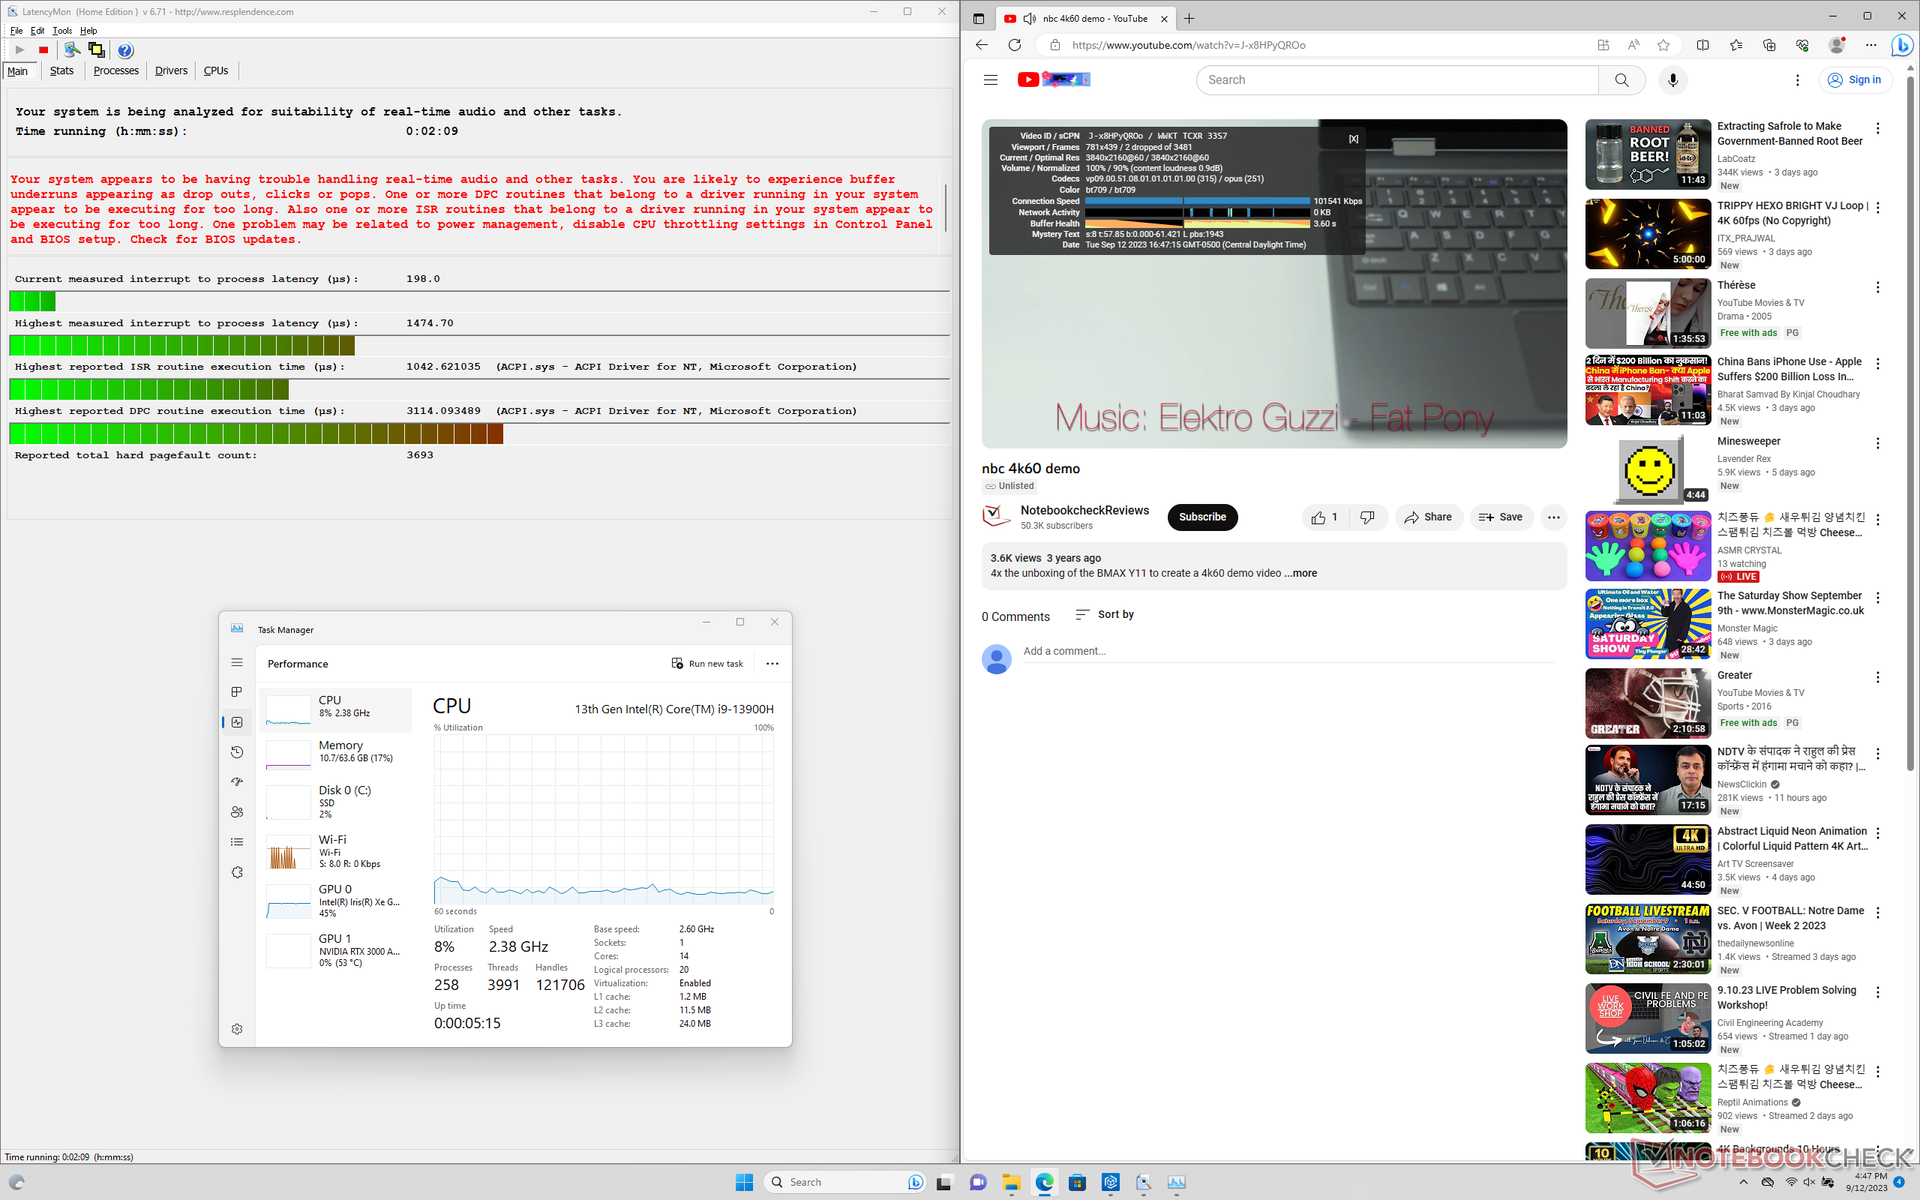The image size is (1920, 1200).
Task: Expand video description with ...more
Action: pos(1301,573)
